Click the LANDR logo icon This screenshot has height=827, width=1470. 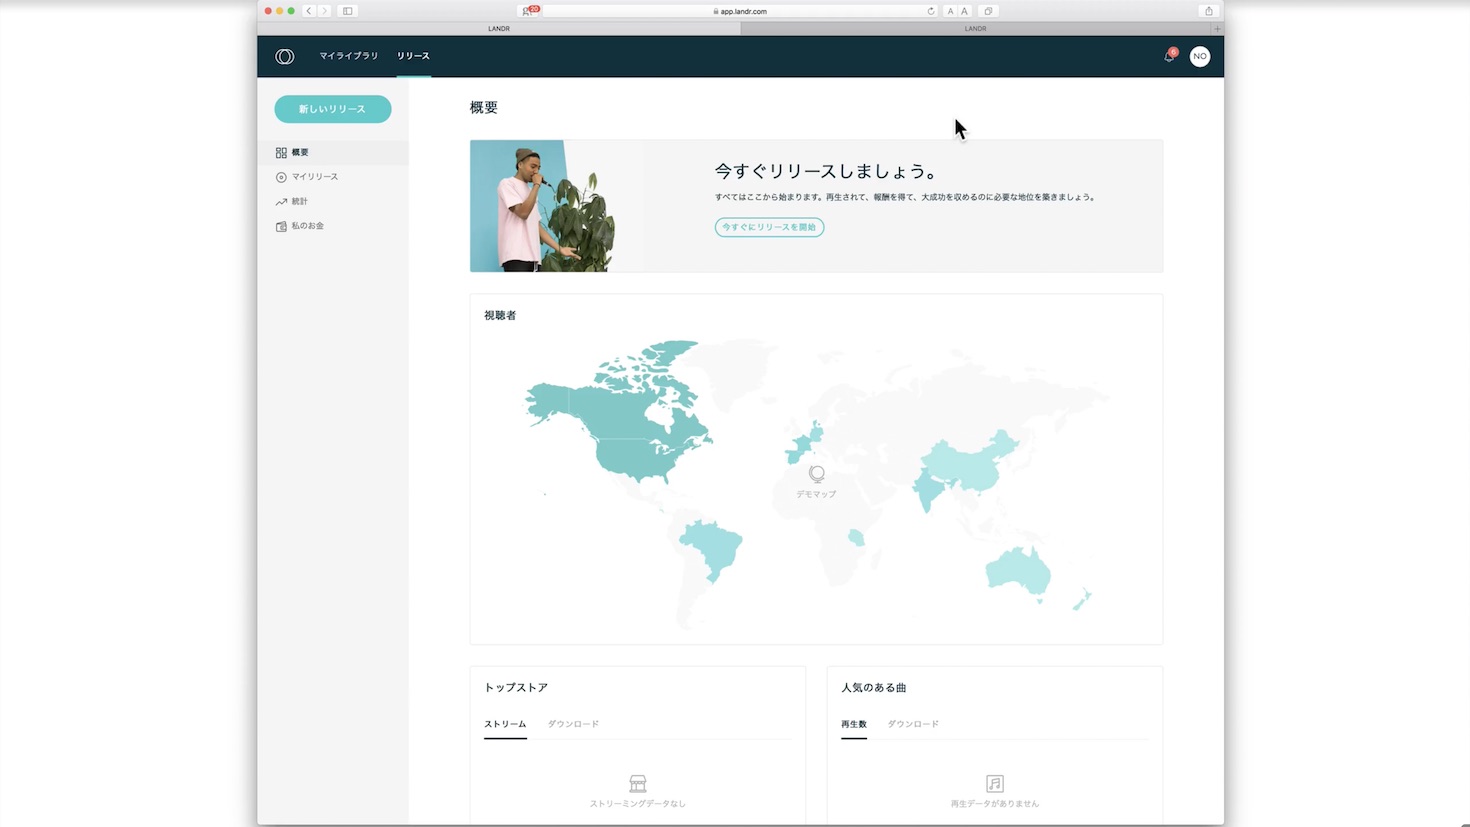285,56
